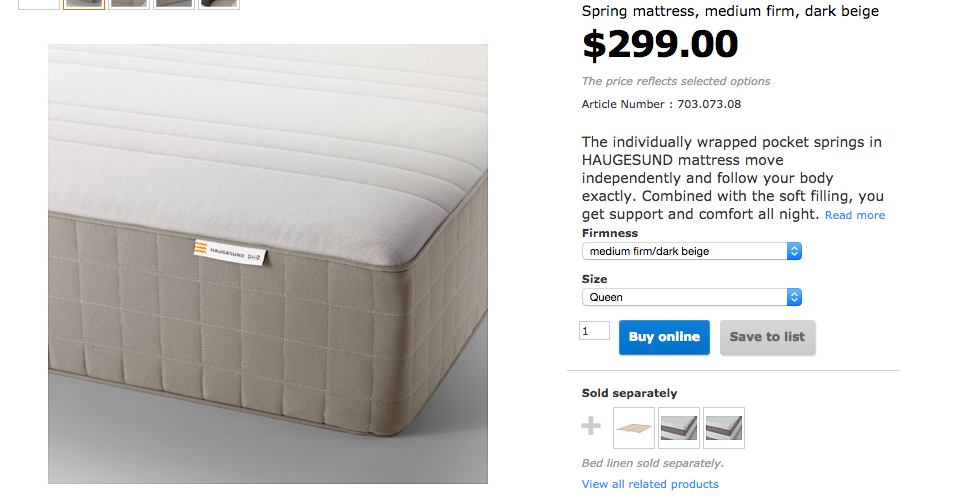975x499 pixels.
Task: Click the large mattress product image
Action: pyautogui.click(x=268, y=264)
